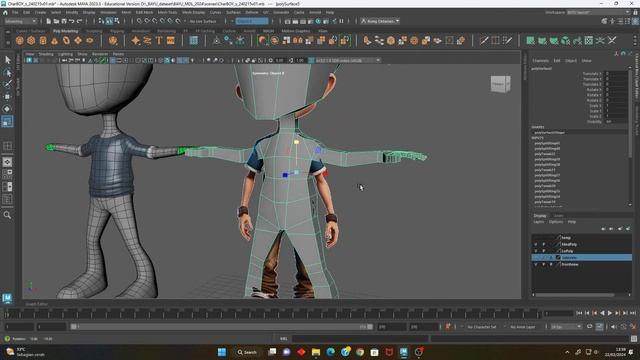Play the timeline forward
Screen dimensions: 640x360
click(x=610, y=313)
